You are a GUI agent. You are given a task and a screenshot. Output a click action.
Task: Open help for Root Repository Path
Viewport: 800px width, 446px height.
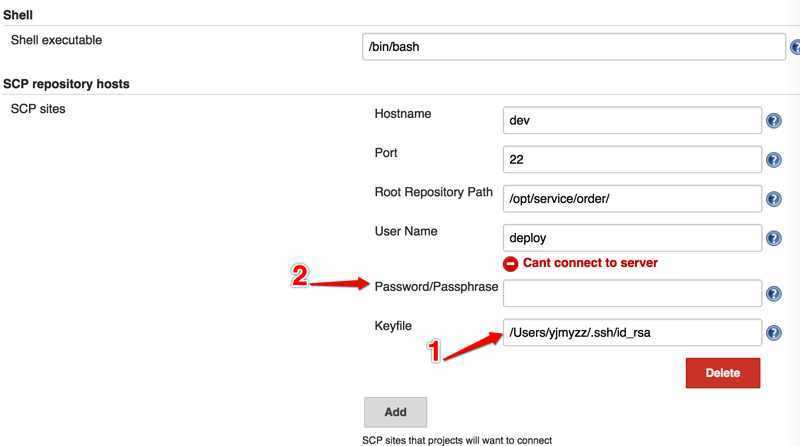tap(774, 199)
